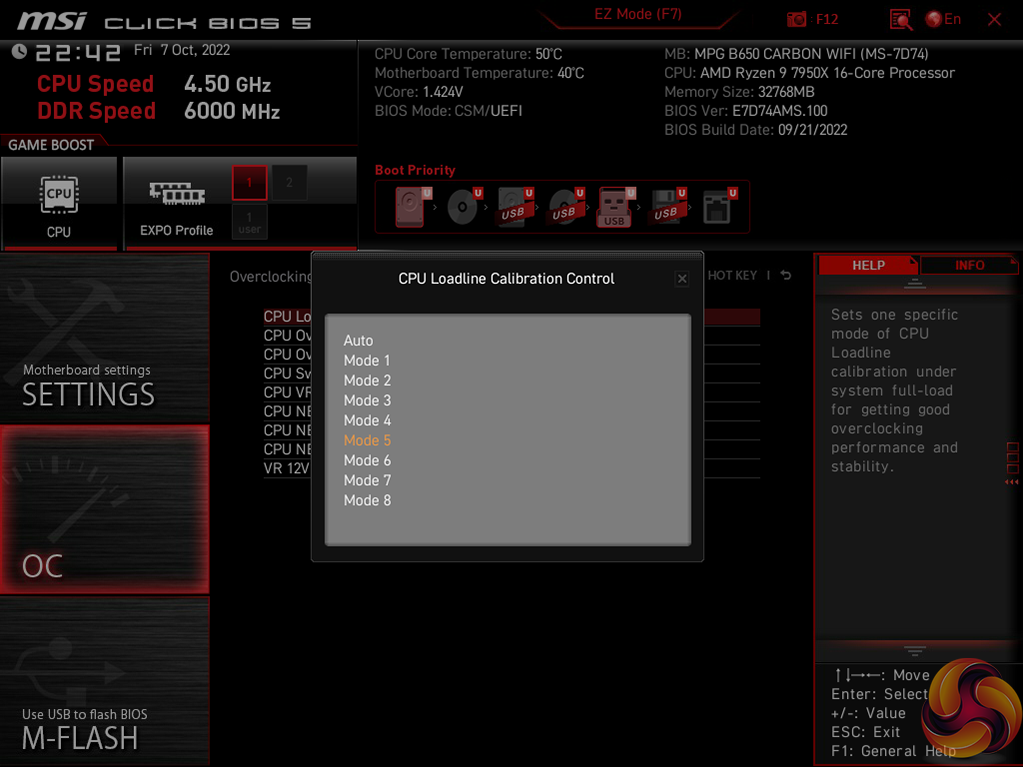Toggle CPU Game Boost button
The width and height of the screenshot is (1023, 767).
tap(59, 204)
